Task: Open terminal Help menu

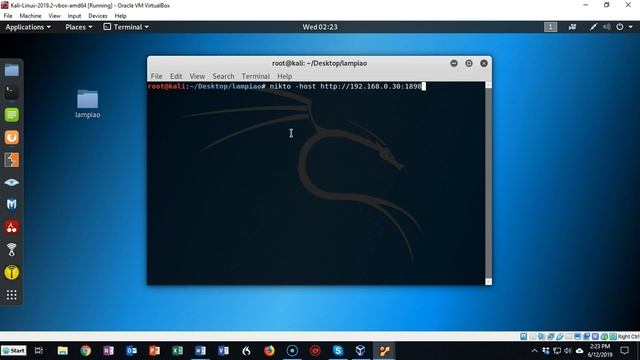Action: click(x=284, y=76)
